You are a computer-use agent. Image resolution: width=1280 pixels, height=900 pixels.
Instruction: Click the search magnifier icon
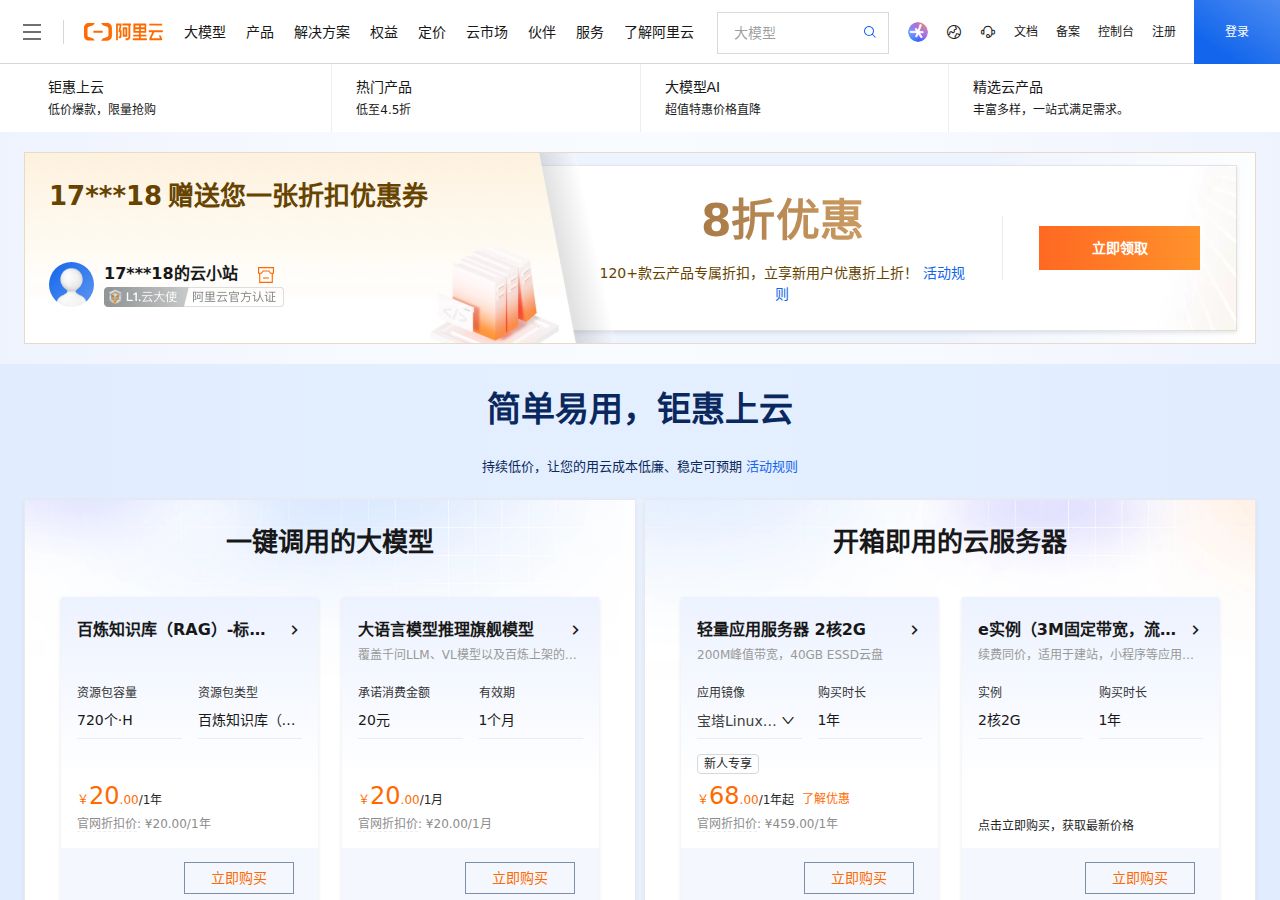(870, 32)
